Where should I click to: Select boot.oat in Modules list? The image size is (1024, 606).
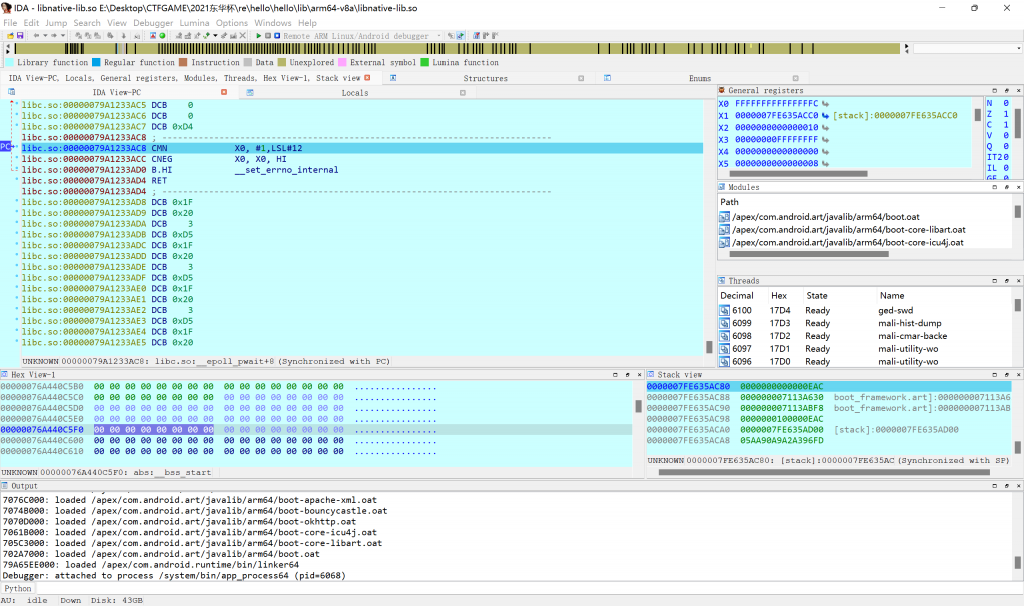point(825,217)
